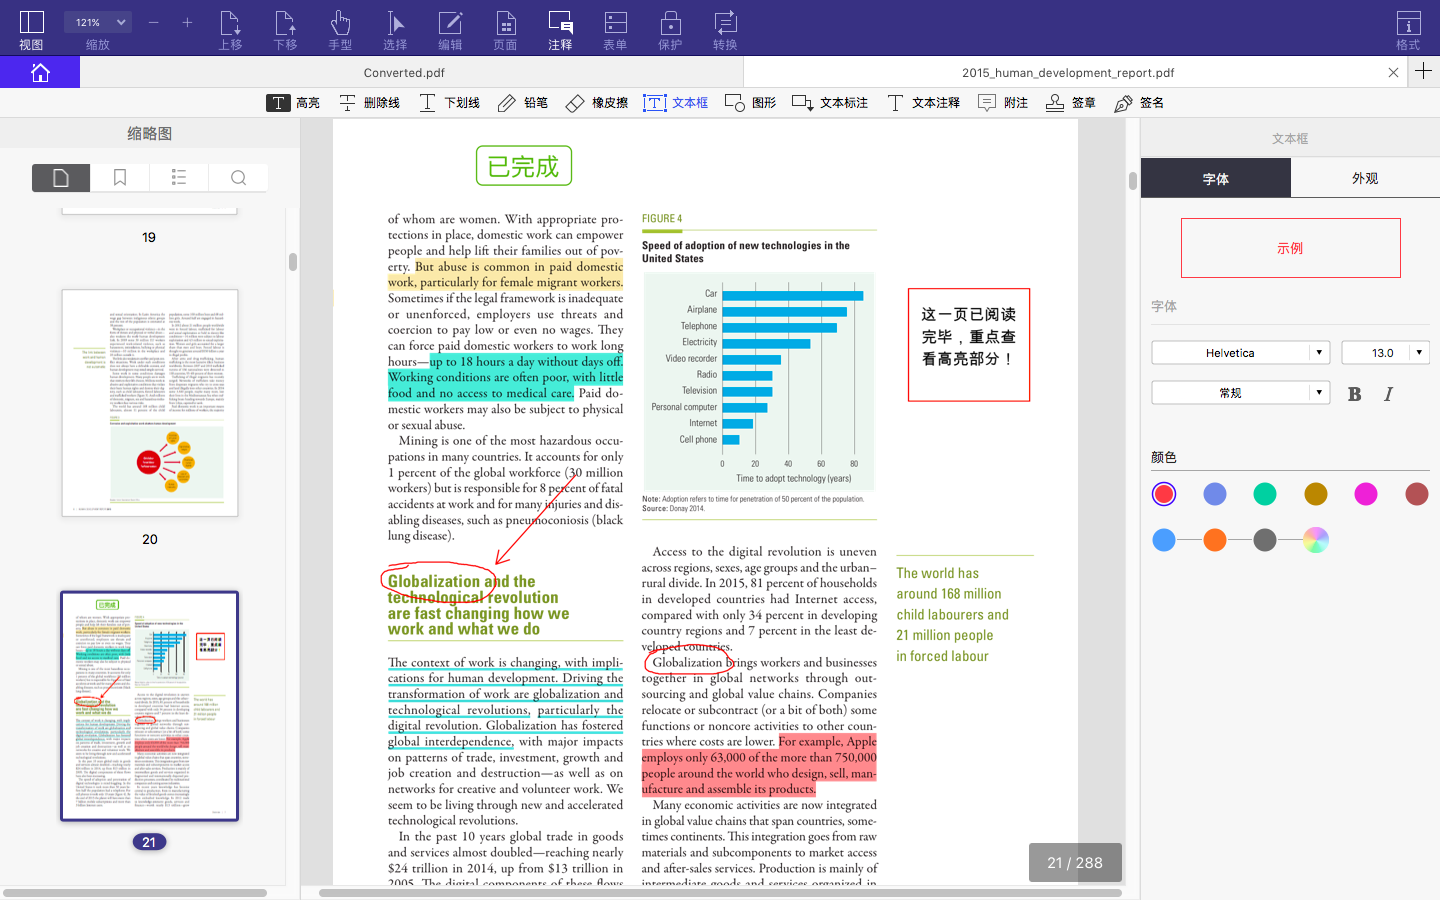Viewport: 1440px width, 900px height.
Task: Switch to the 外观 tab in the panel
Action: (x=1364, y=177)
